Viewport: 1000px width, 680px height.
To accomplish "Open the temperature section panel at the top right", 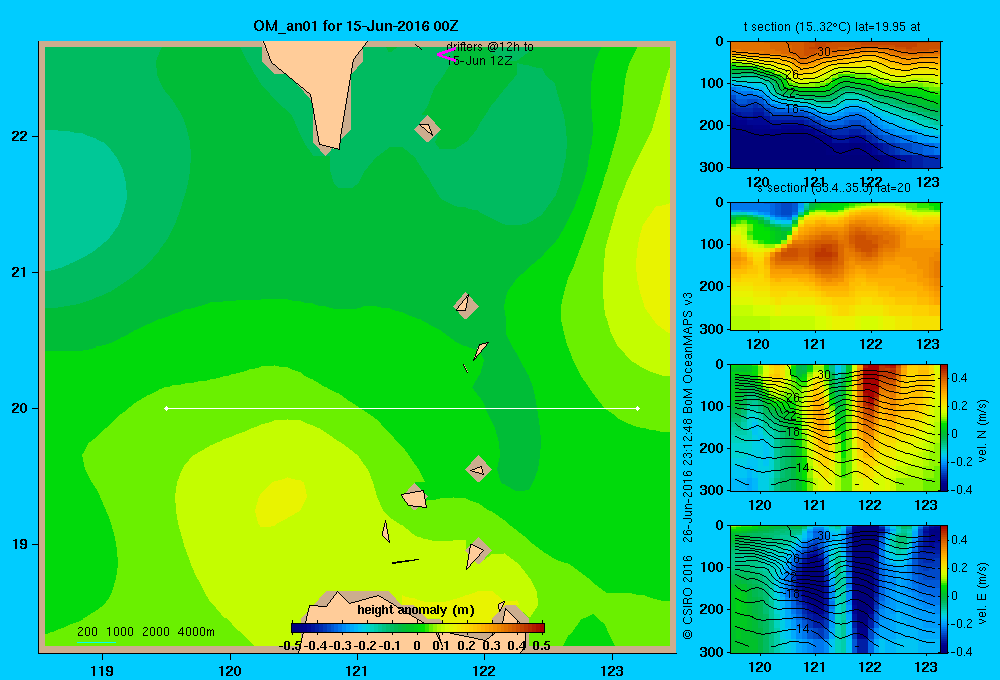I will (835, 105).
